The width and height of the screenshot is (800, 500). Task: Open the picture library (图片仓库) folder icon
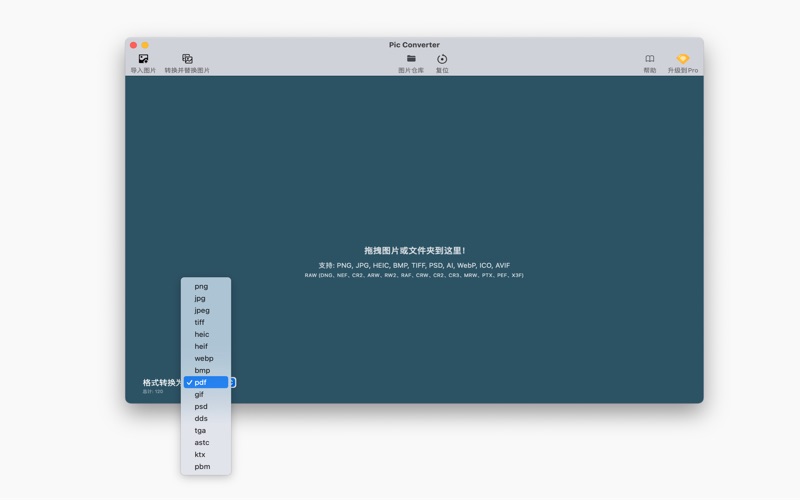pyautogui.click(x=411, y=59)
